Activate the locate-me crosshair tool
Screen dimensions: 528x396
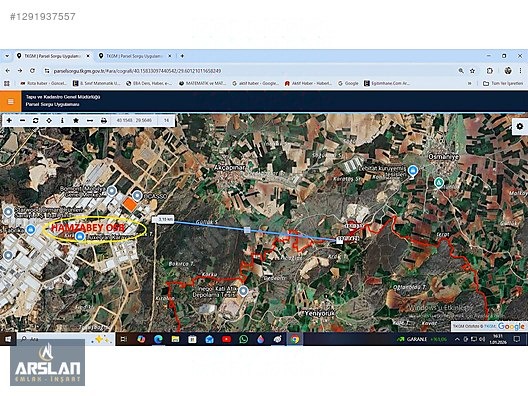(x=49, y=121)
